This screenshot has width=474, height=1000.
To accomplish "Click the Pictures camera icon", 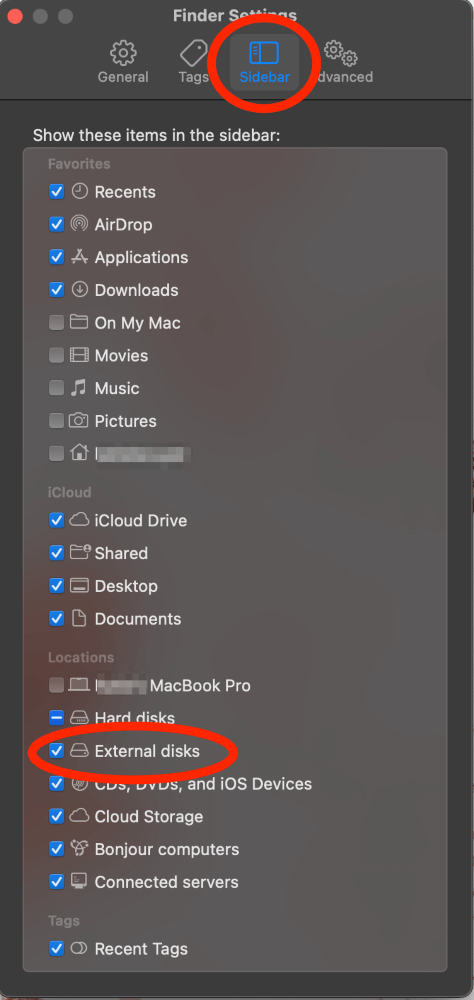I will (78, 420).
